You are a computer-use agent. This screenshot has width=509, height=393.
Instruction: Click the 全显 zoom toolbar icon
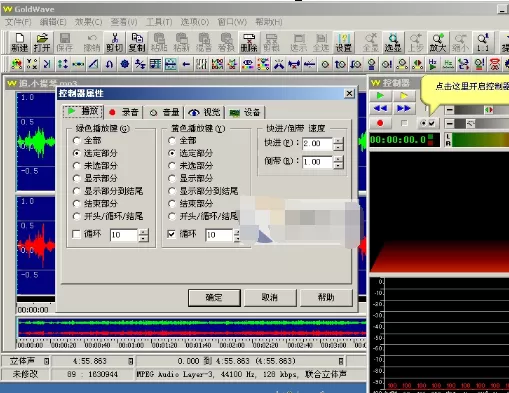(370, 43)
